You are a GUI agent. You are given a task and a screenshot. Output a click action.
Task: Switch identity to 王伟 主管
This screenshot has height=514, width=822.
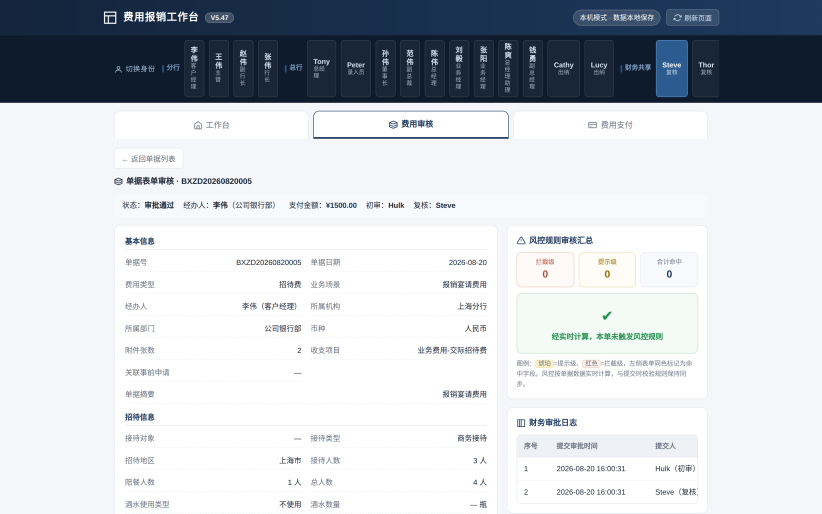[x=219, y=68]
